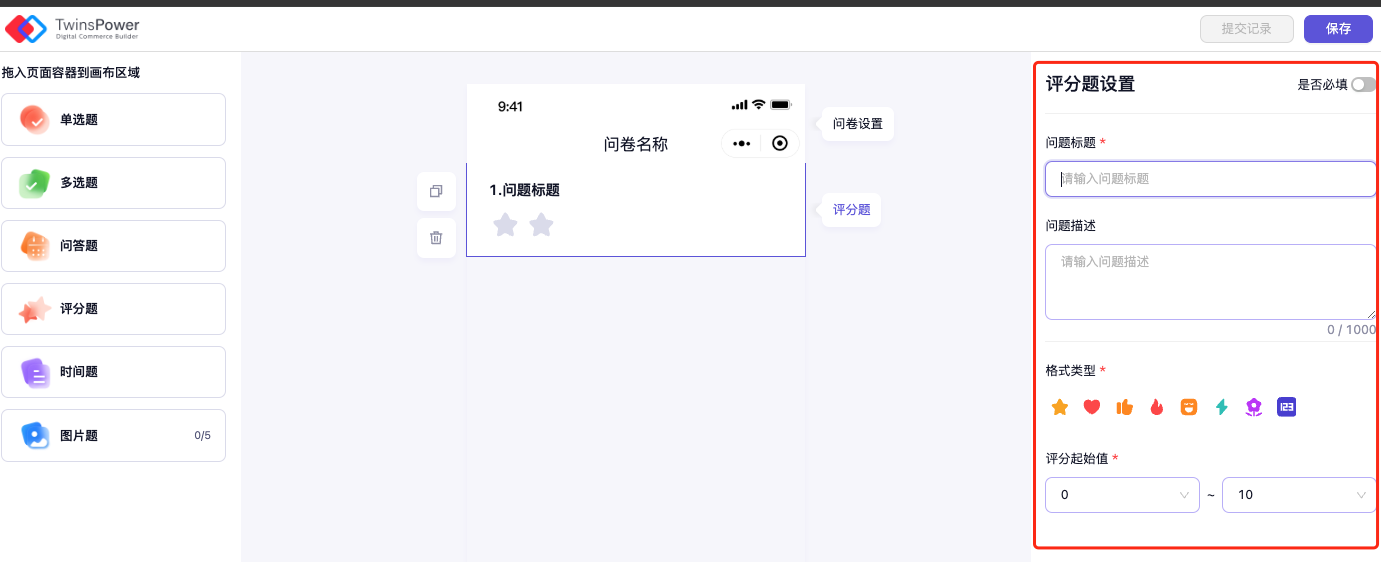The height and width of the screenshot is (562, 1381).
Task: Select the orange star rating format
Action: 1060,407
